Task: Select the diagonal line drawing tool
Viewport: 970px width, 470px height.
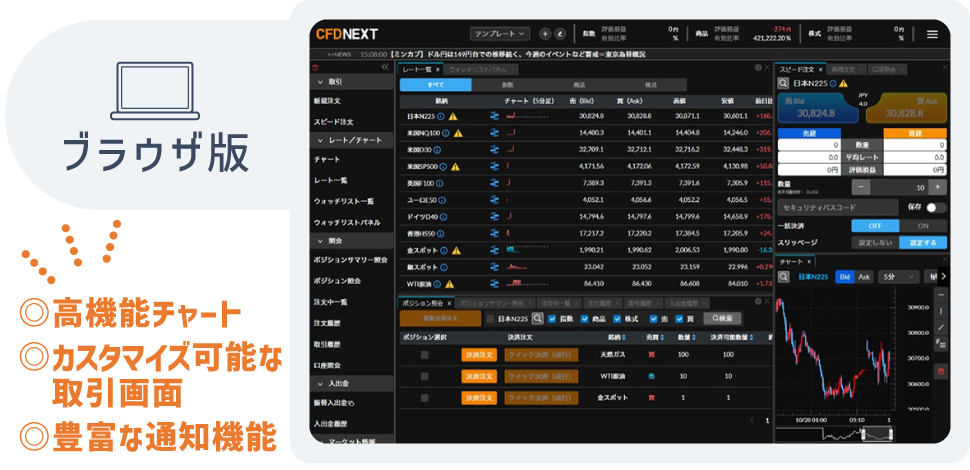Action: point(941,327)
